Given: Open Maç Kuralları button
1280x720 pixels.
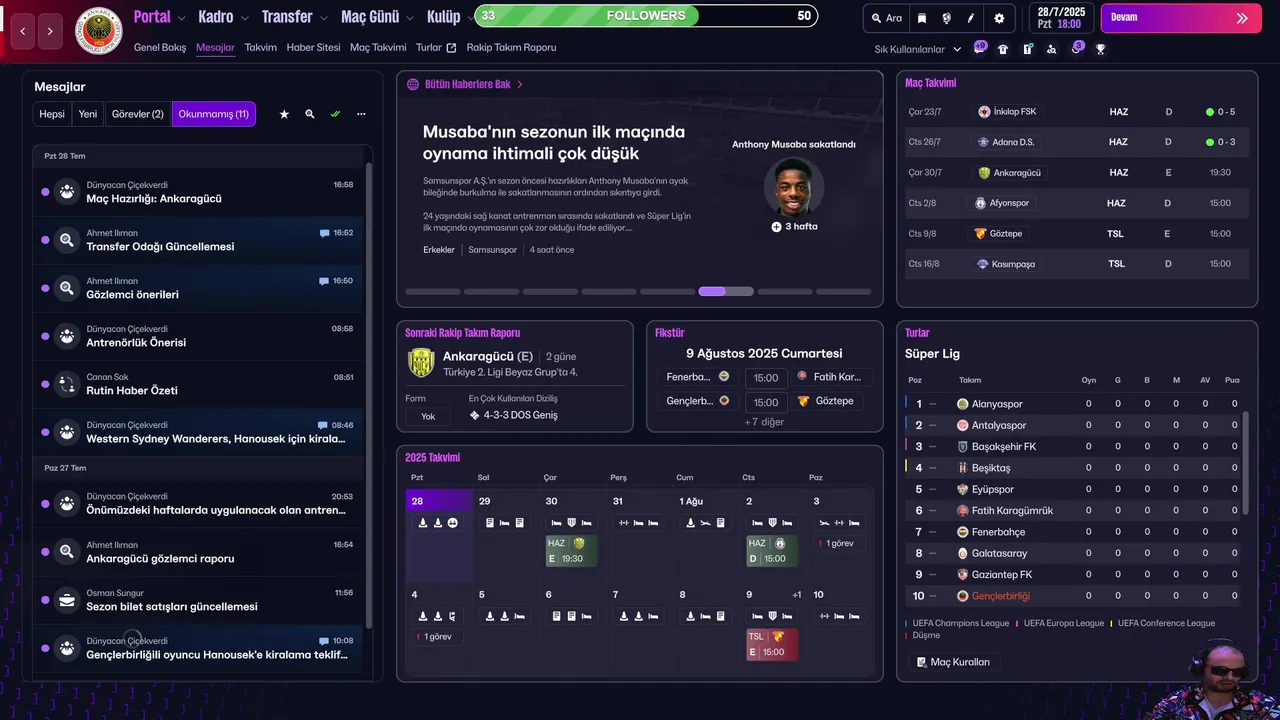Looking at the screenshot, I should (952, 662).
